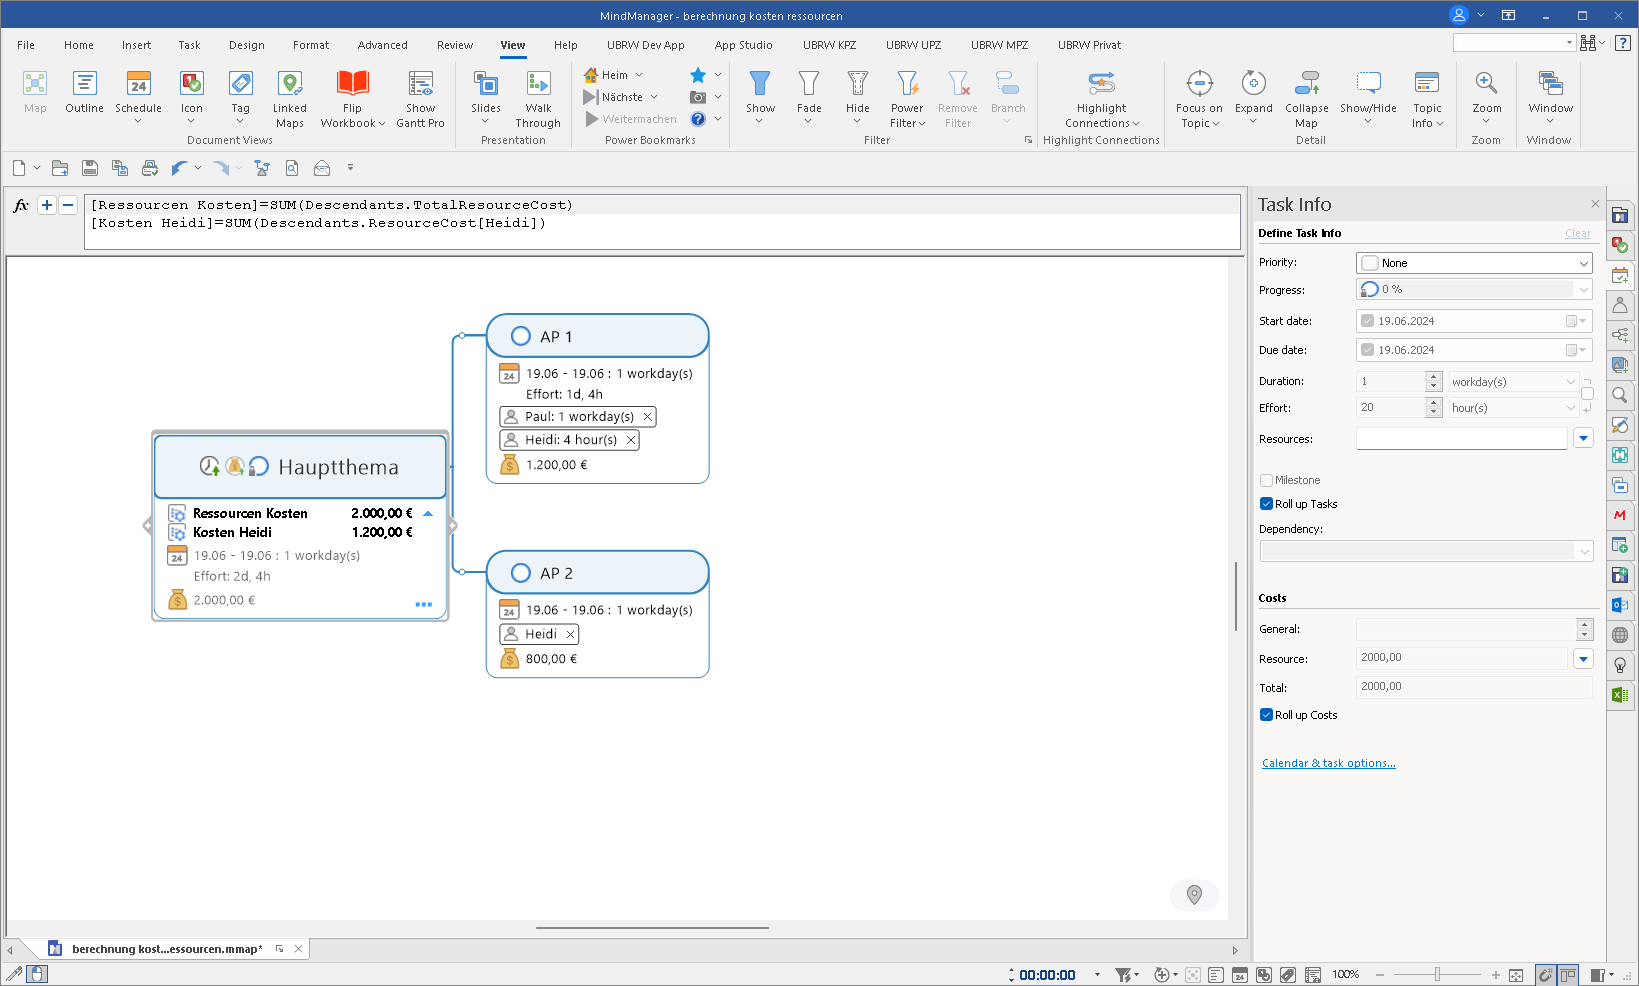The image size is (1639, 986).
Task: Focus on Topic in the Detail group
Action: click(1199, 99)
